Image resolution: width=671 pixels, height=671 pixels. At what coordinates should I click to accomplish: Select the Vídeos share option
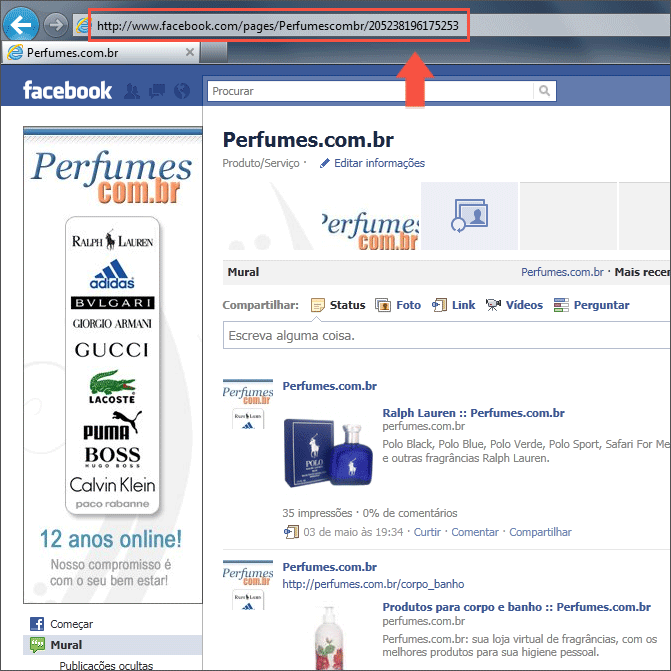coord(524,305)
